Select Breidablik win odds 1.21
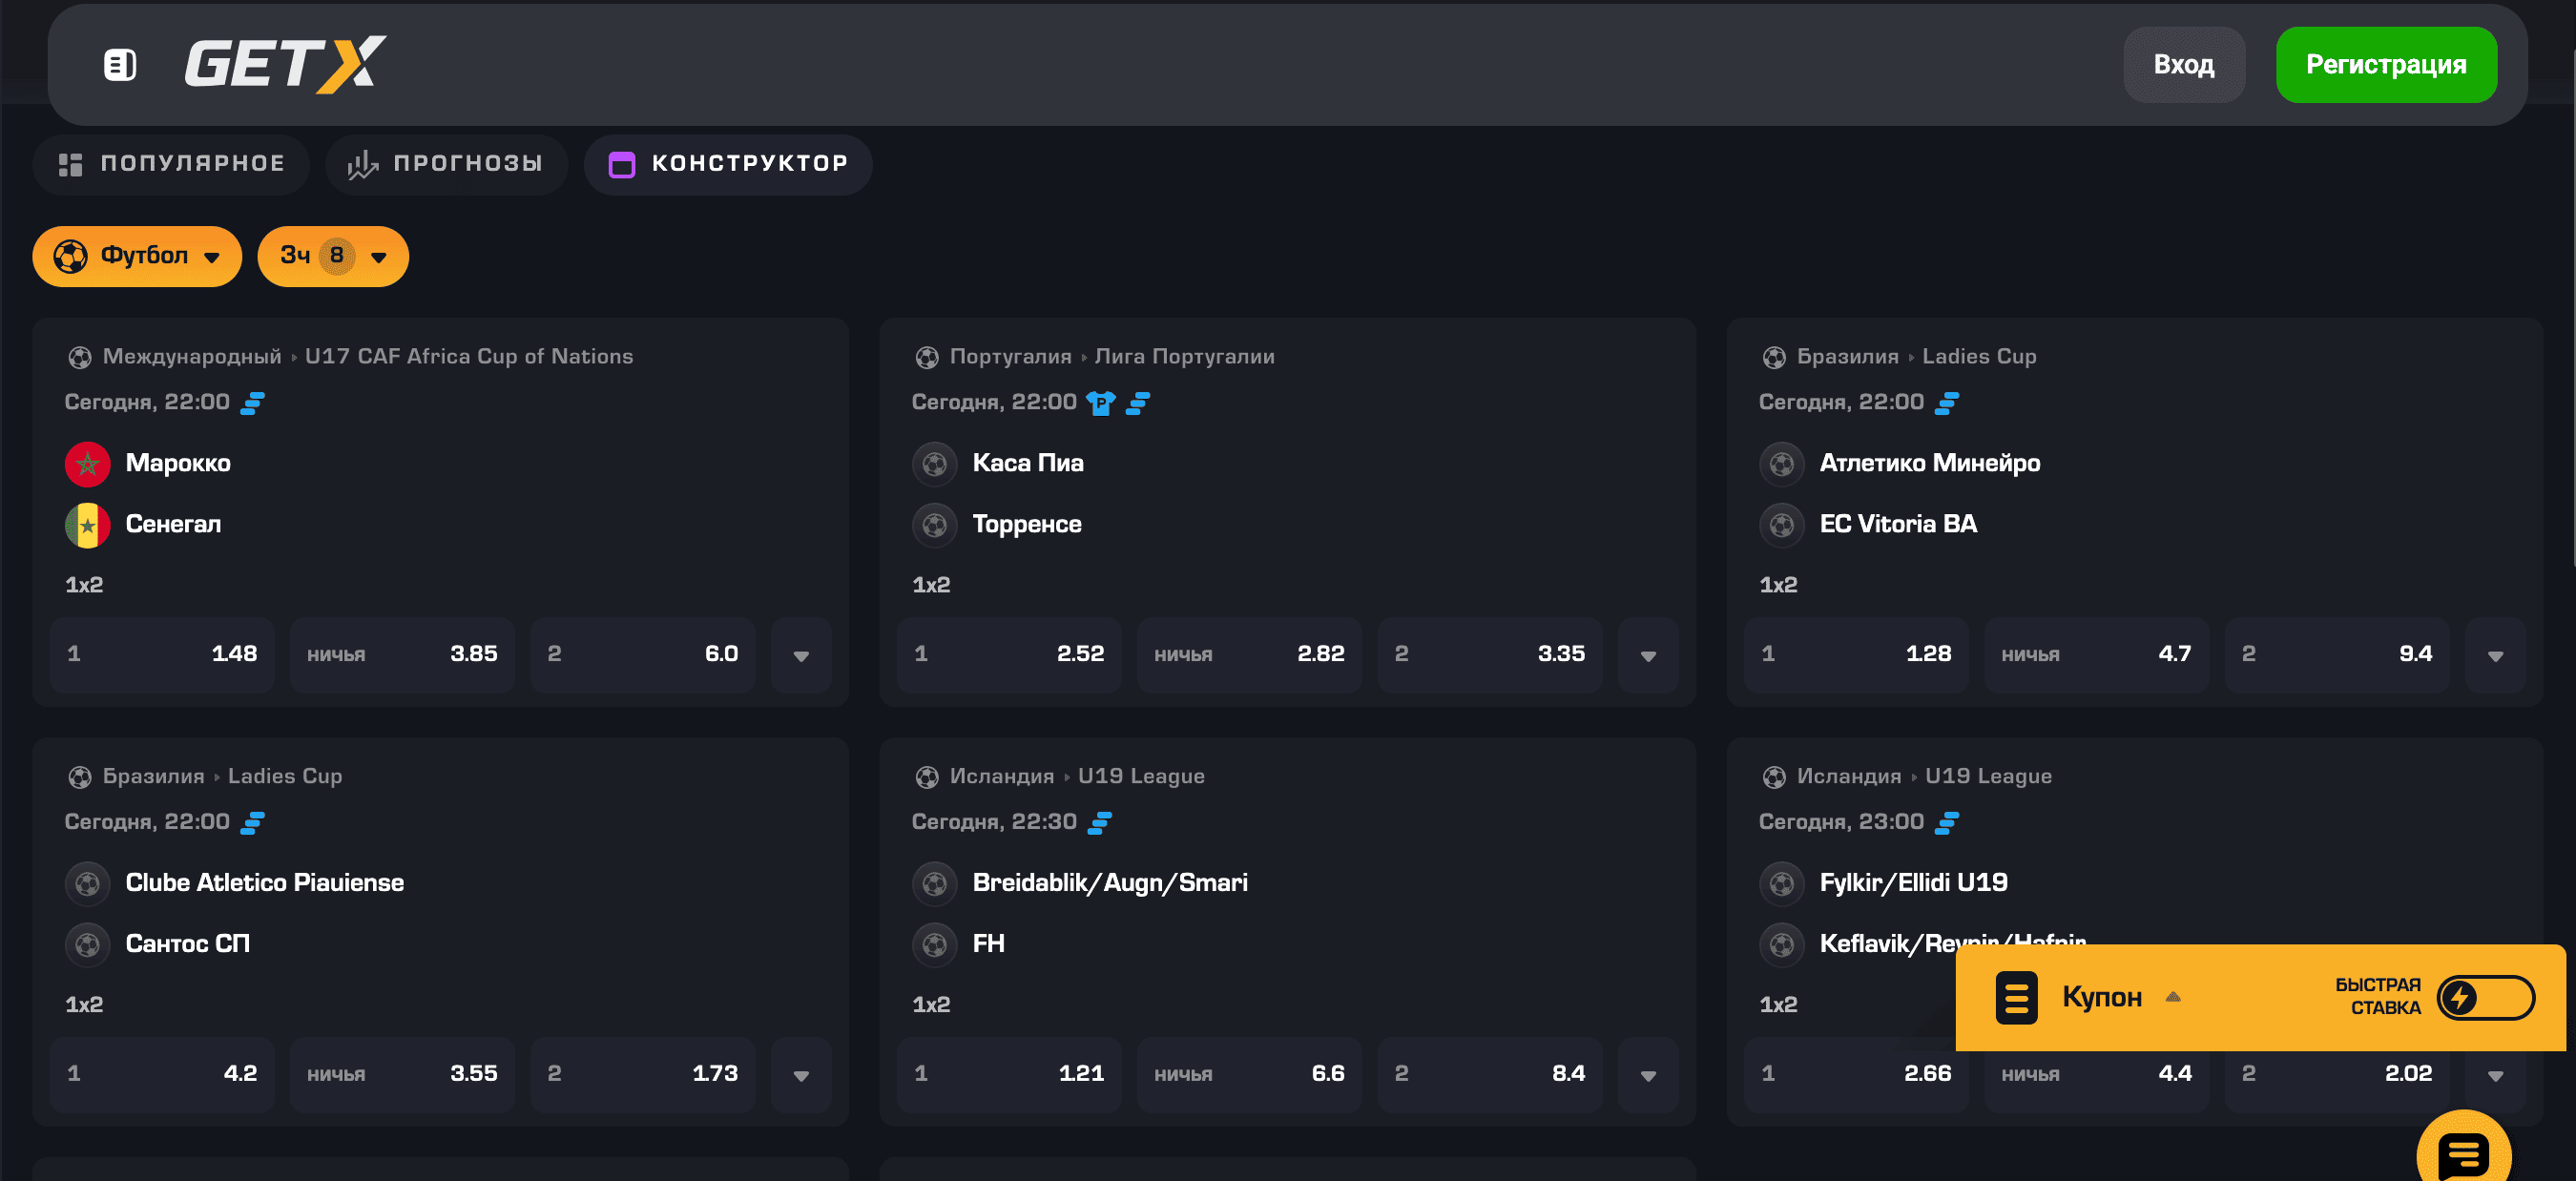Viewport: 2576px width, 1181px height. (1009, 1075)
